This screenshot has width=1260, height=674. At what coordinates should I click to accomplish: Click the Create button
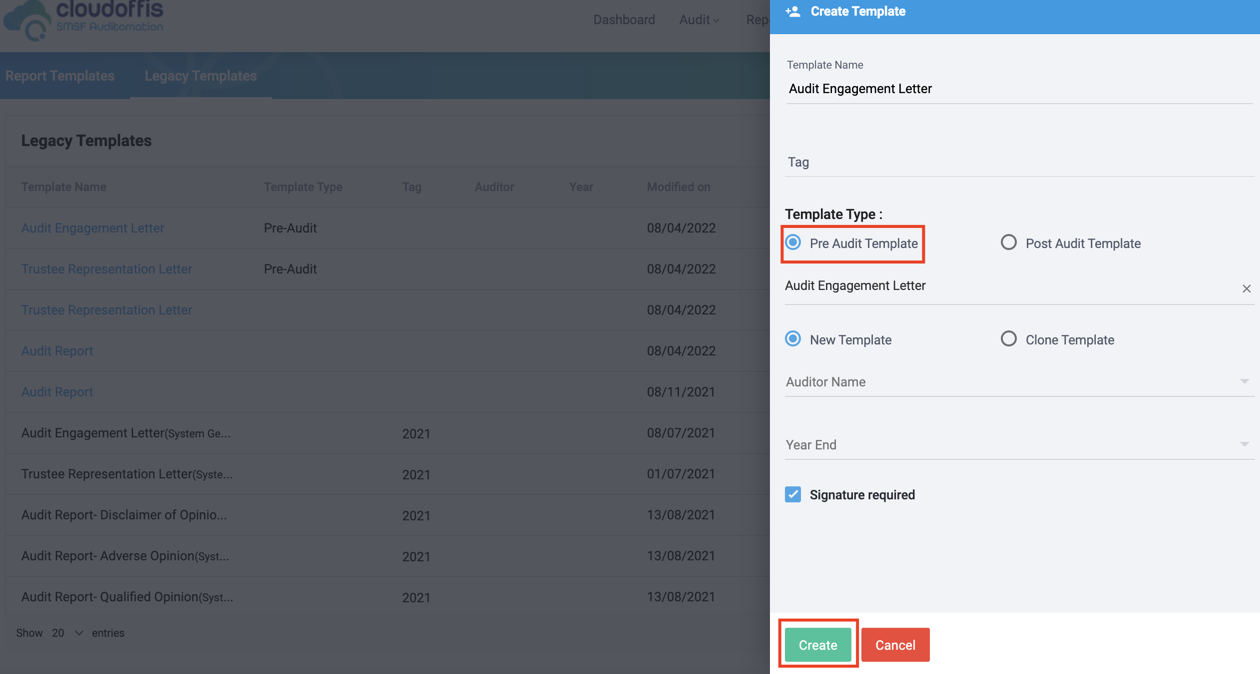point(818,645)
